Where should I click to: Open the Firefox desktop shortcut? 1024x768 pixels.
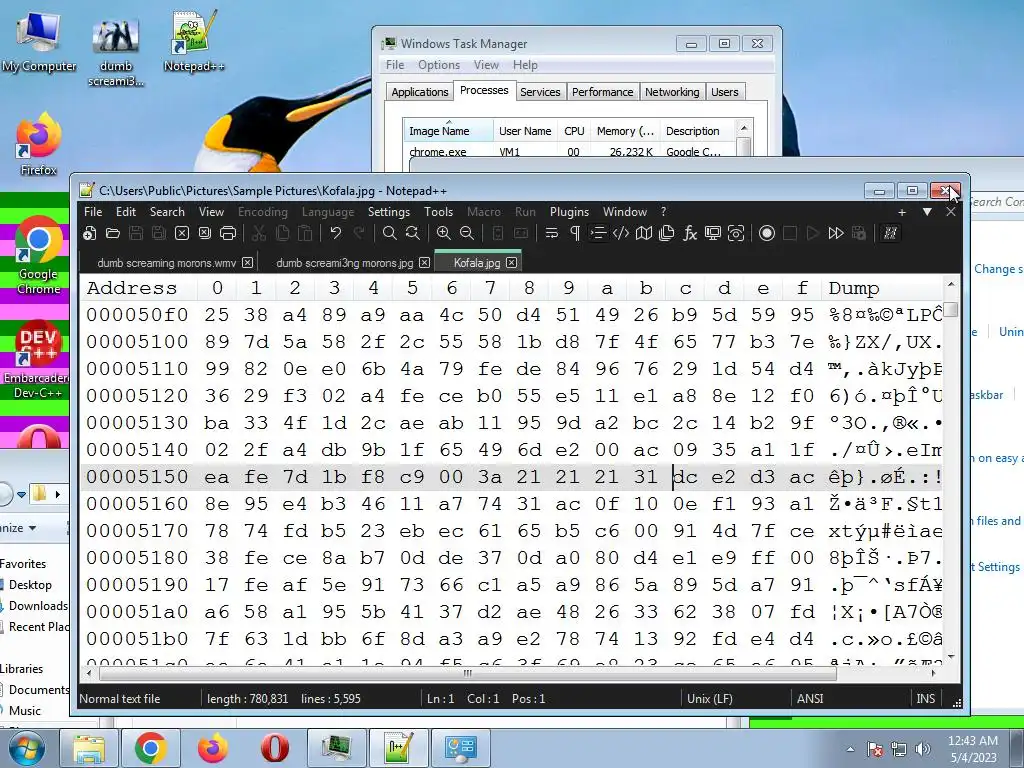[x=39, y=145]
